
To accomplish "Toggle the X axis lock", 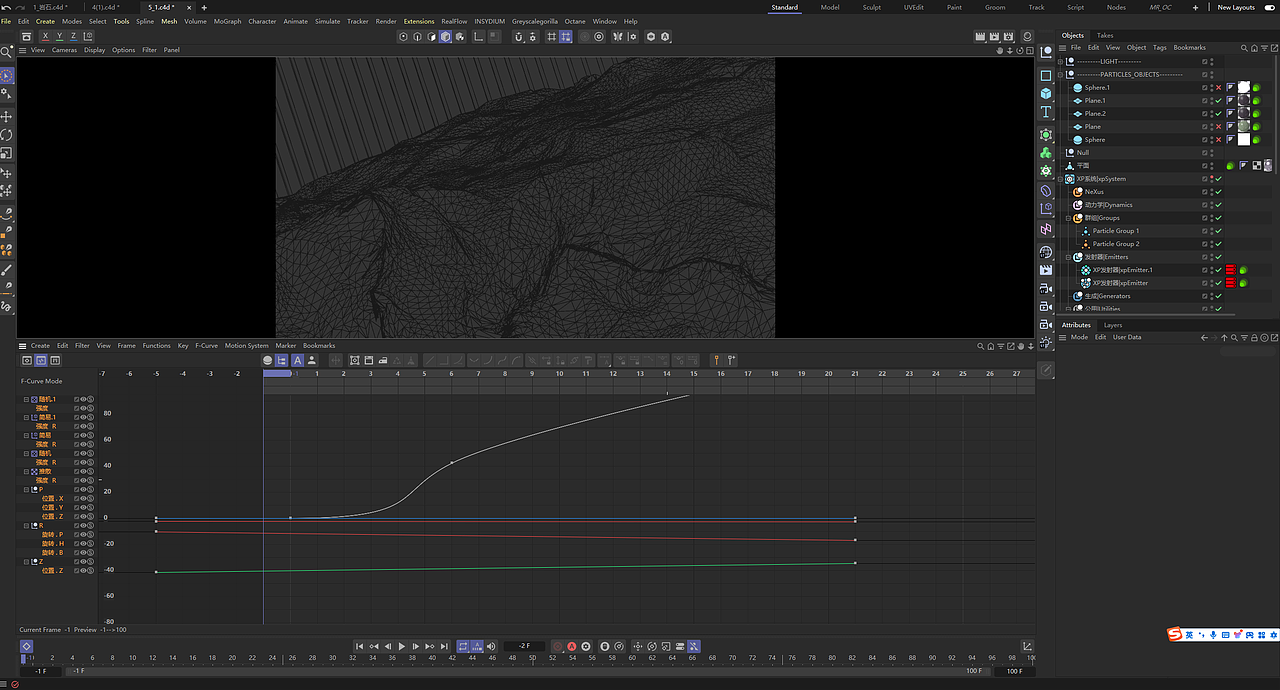I will point(45,36).
